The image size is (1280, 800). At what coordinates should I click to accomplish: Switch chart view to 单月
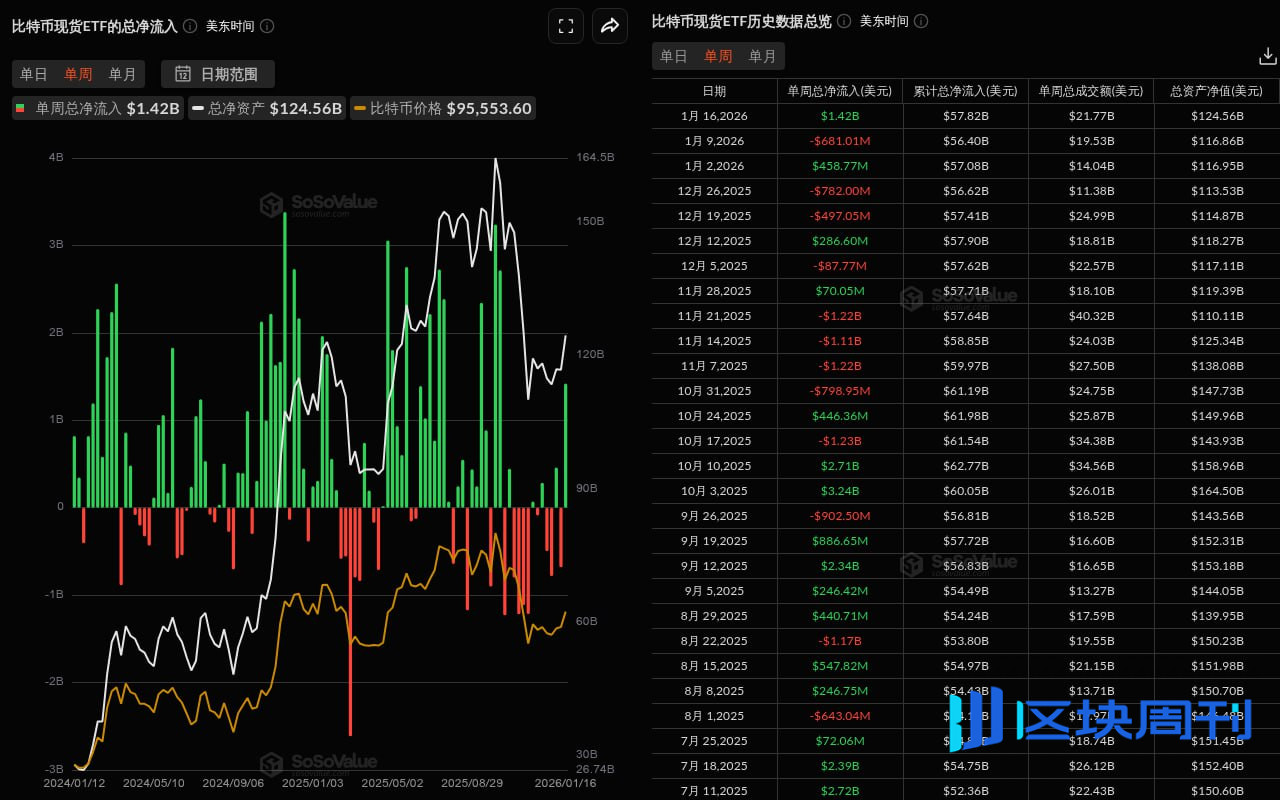(123, 74)
